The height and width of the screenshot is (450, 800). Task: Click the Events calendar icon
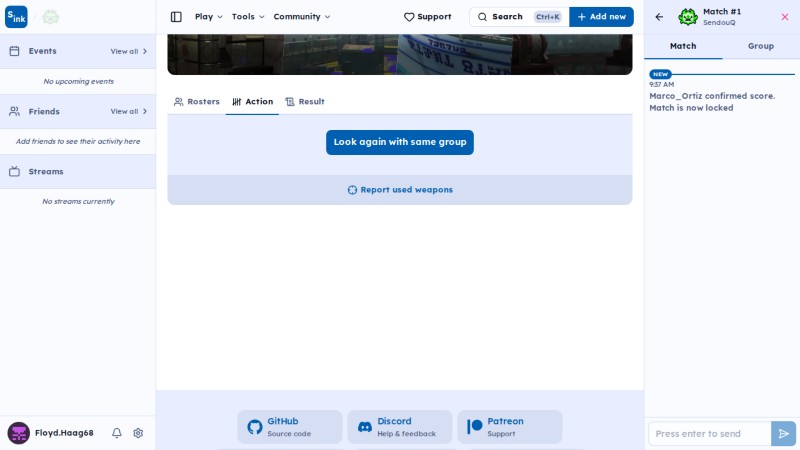[14, 51]
